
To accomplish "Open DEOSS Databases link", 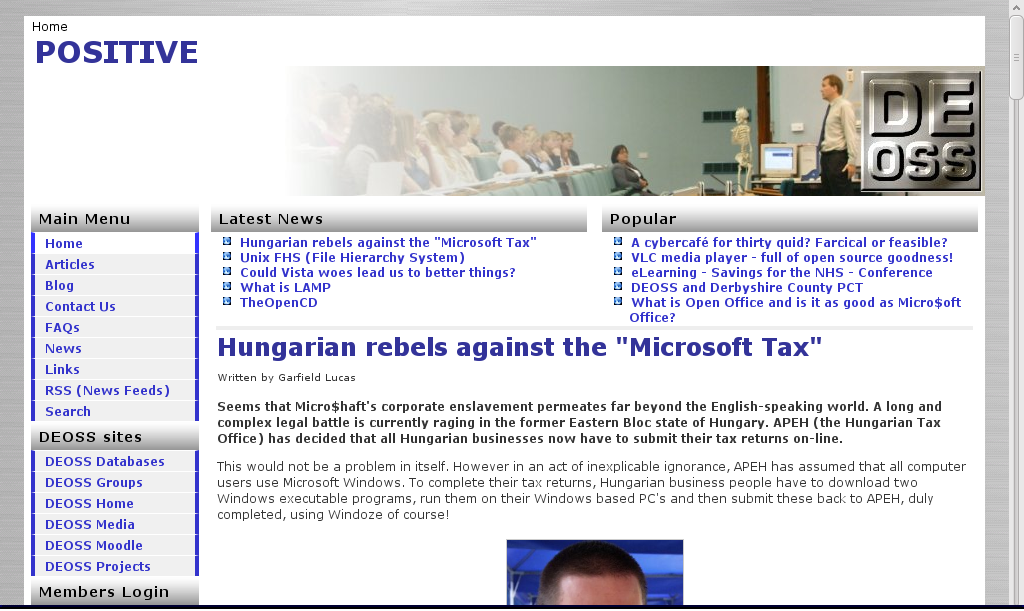I will 105,462.
